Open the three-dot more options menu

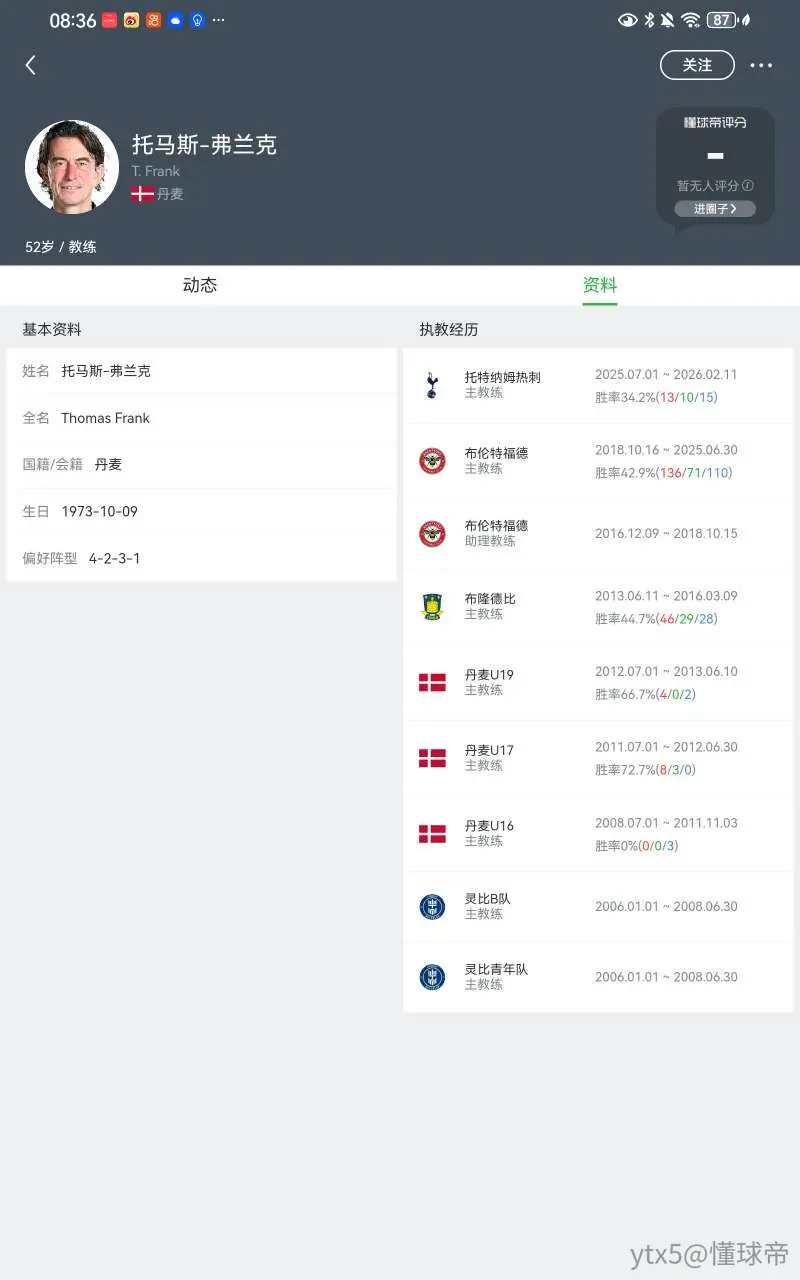tap(761, 65)
